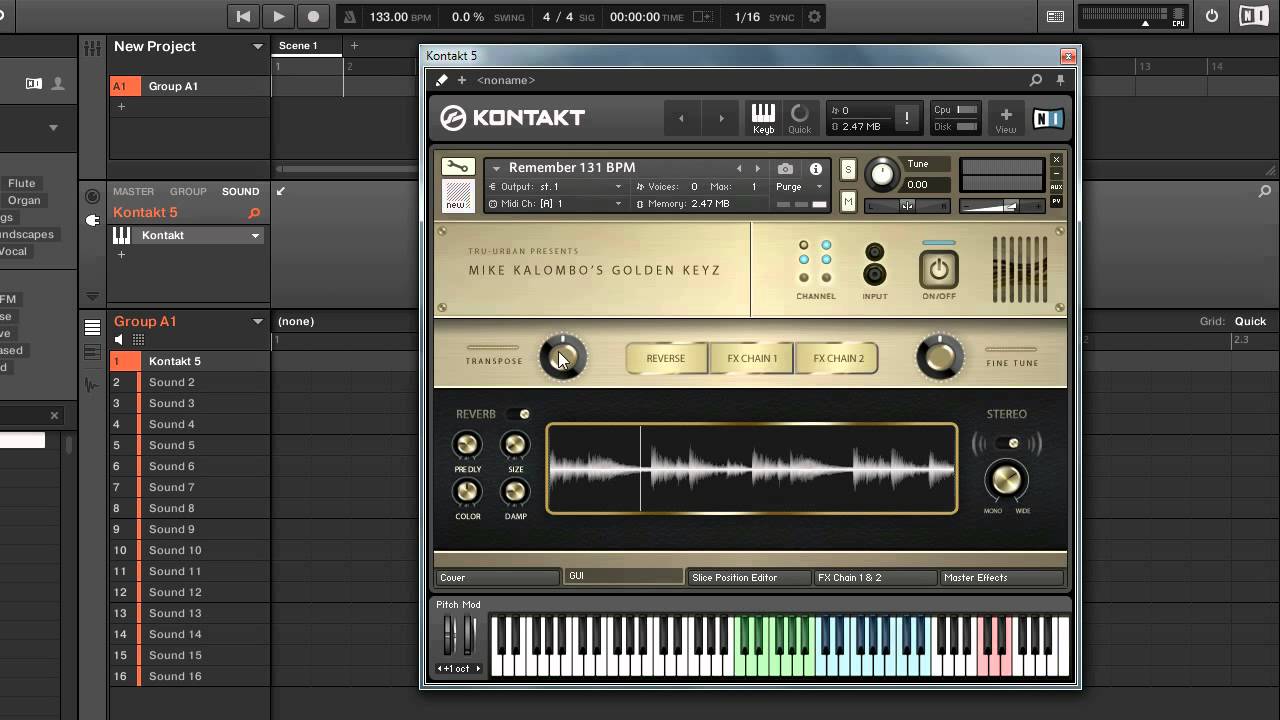This screenshot has width=1280, height=720.
Task: Click the FX CHAIN 1 button
Action: [x=752, y=358]
